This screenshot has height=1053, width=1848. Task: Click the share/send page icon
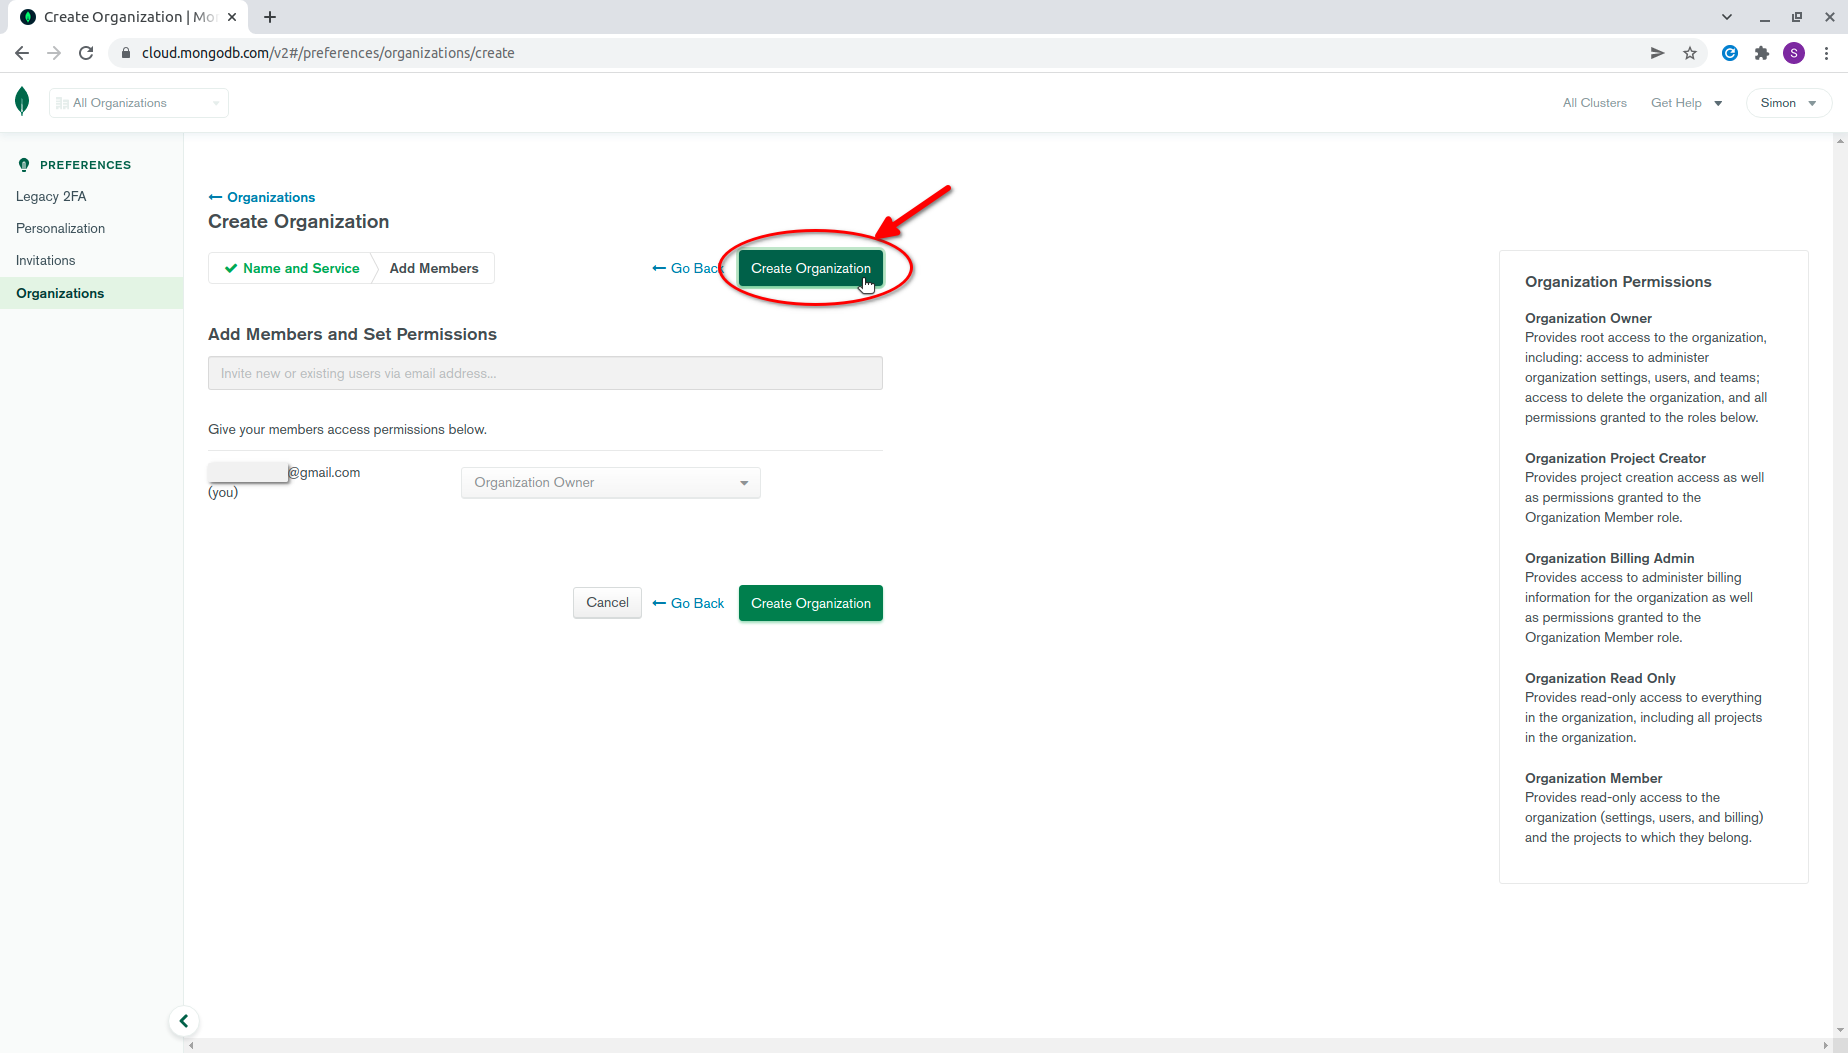pos(1657,53)
